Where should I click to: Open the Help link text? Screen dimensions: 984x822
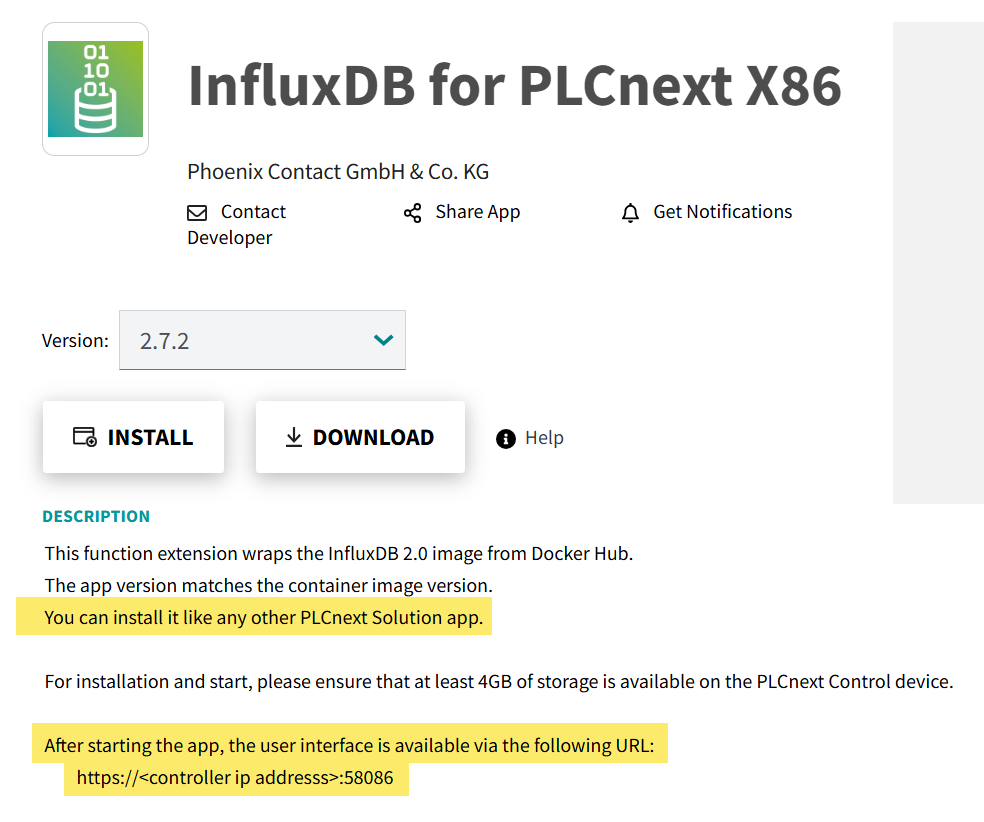coord(544,437)
